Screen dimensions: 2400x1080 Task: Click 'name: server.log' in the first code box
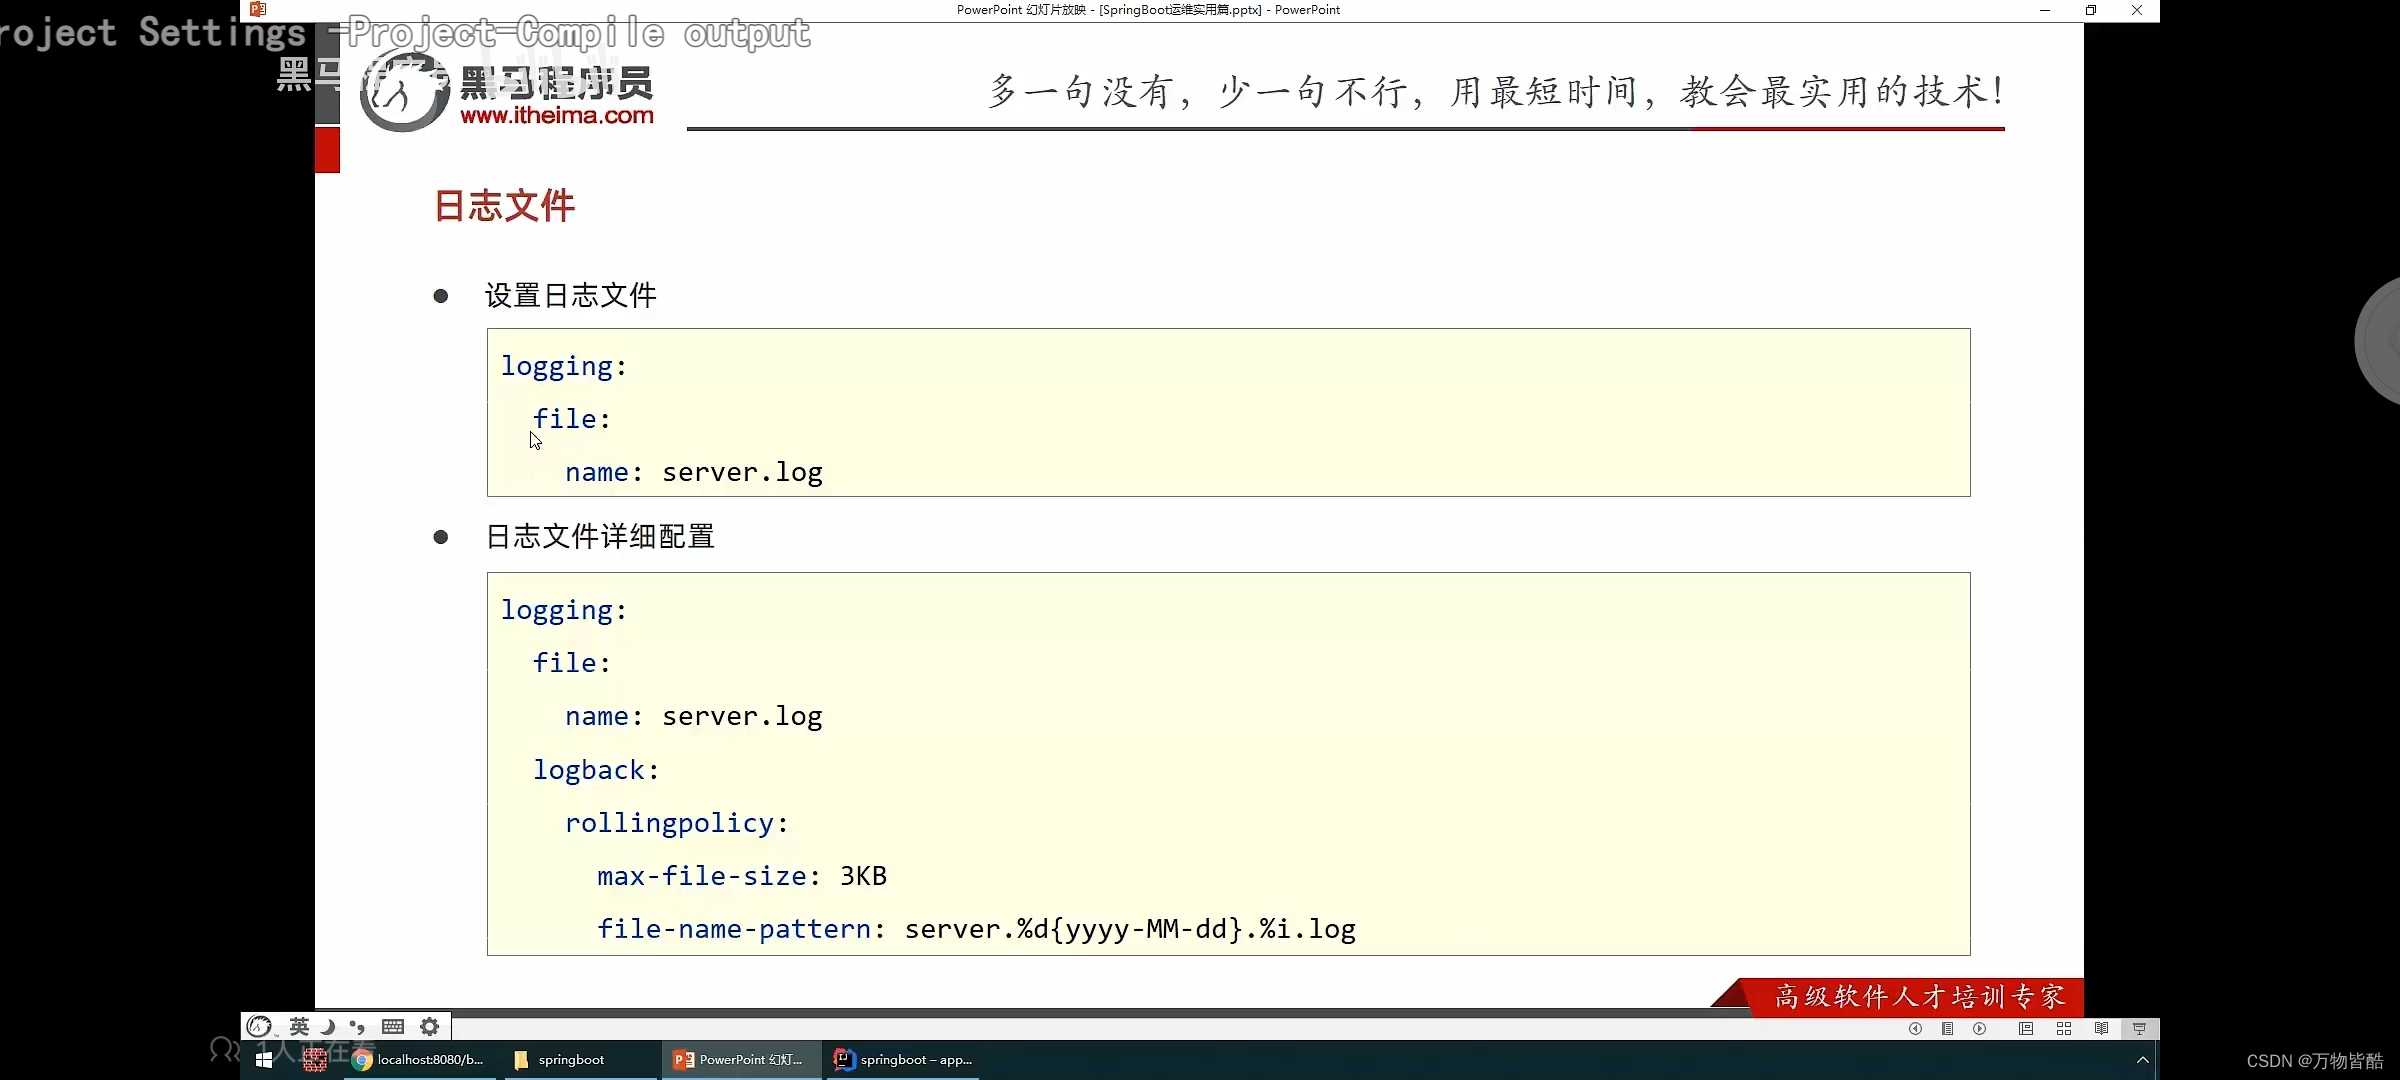(x=694, y=472)
